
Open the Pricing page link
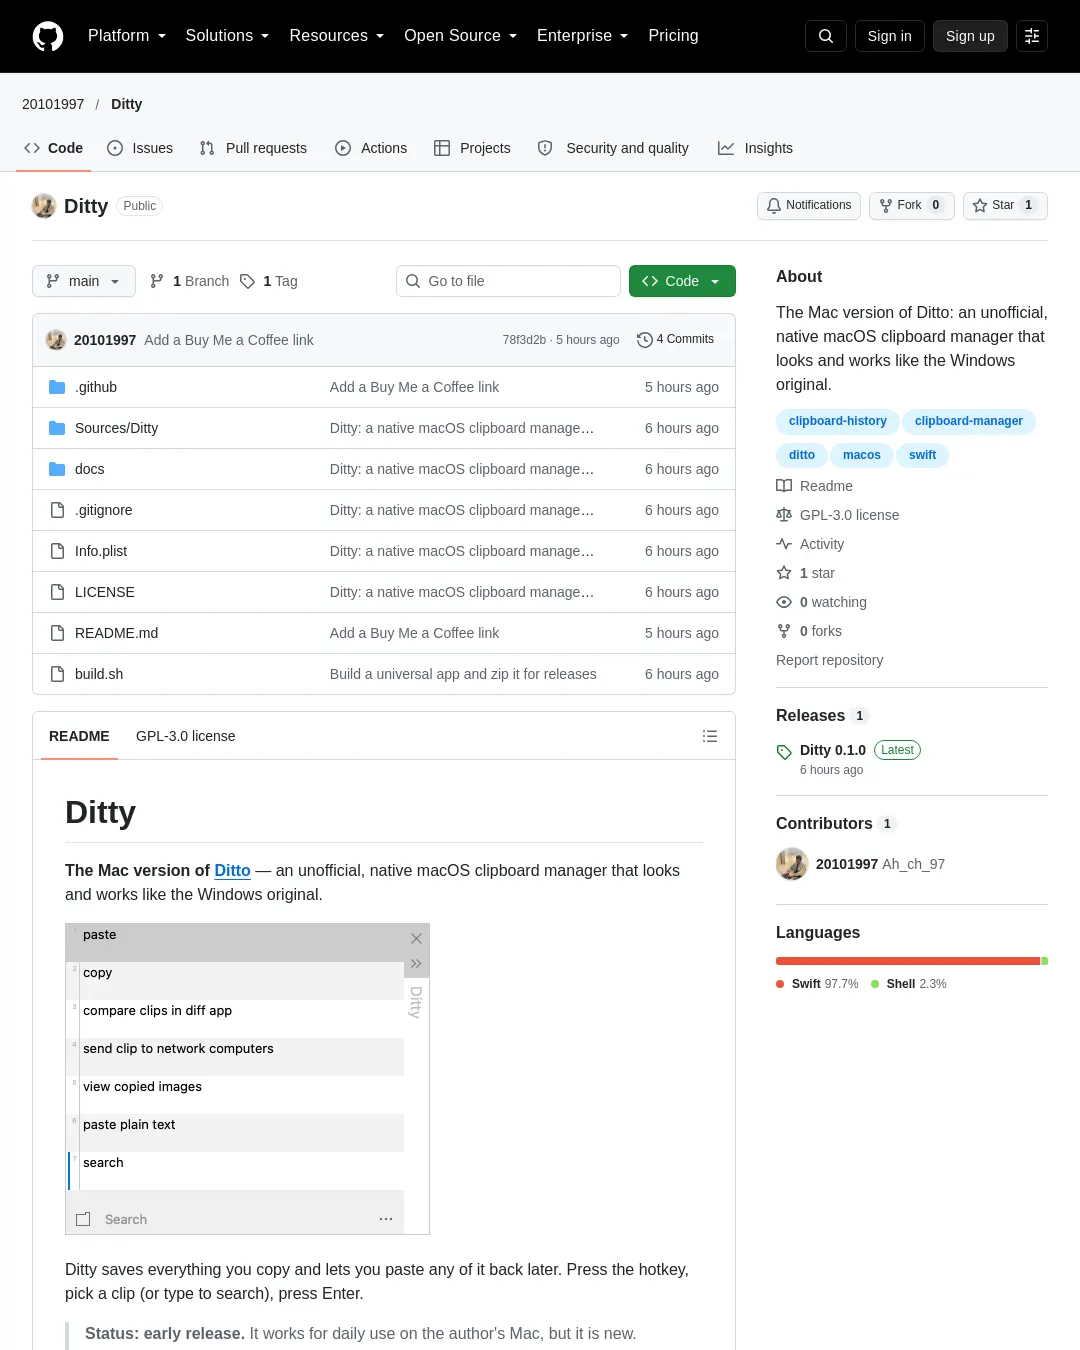point(673,36)
